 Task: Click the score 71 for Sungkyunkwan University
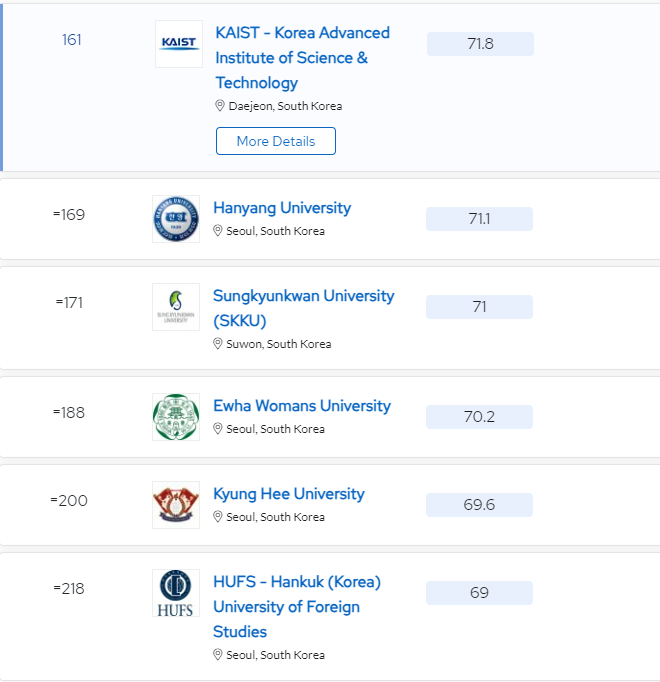pos(479,307)
